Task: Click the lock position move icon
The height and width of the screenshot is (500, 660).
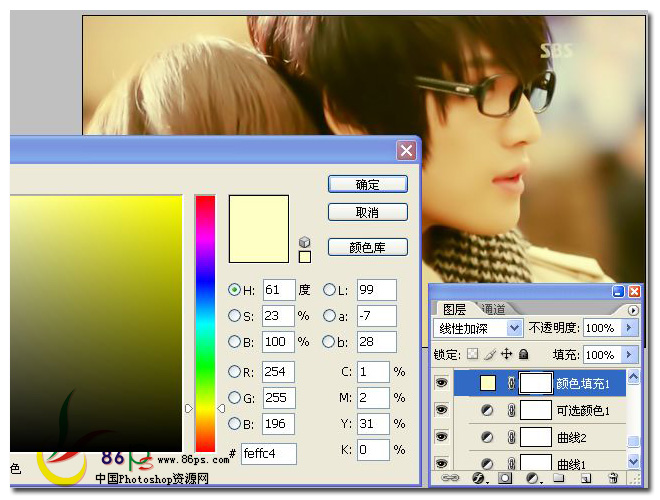Action: click(x=506, y=354)
